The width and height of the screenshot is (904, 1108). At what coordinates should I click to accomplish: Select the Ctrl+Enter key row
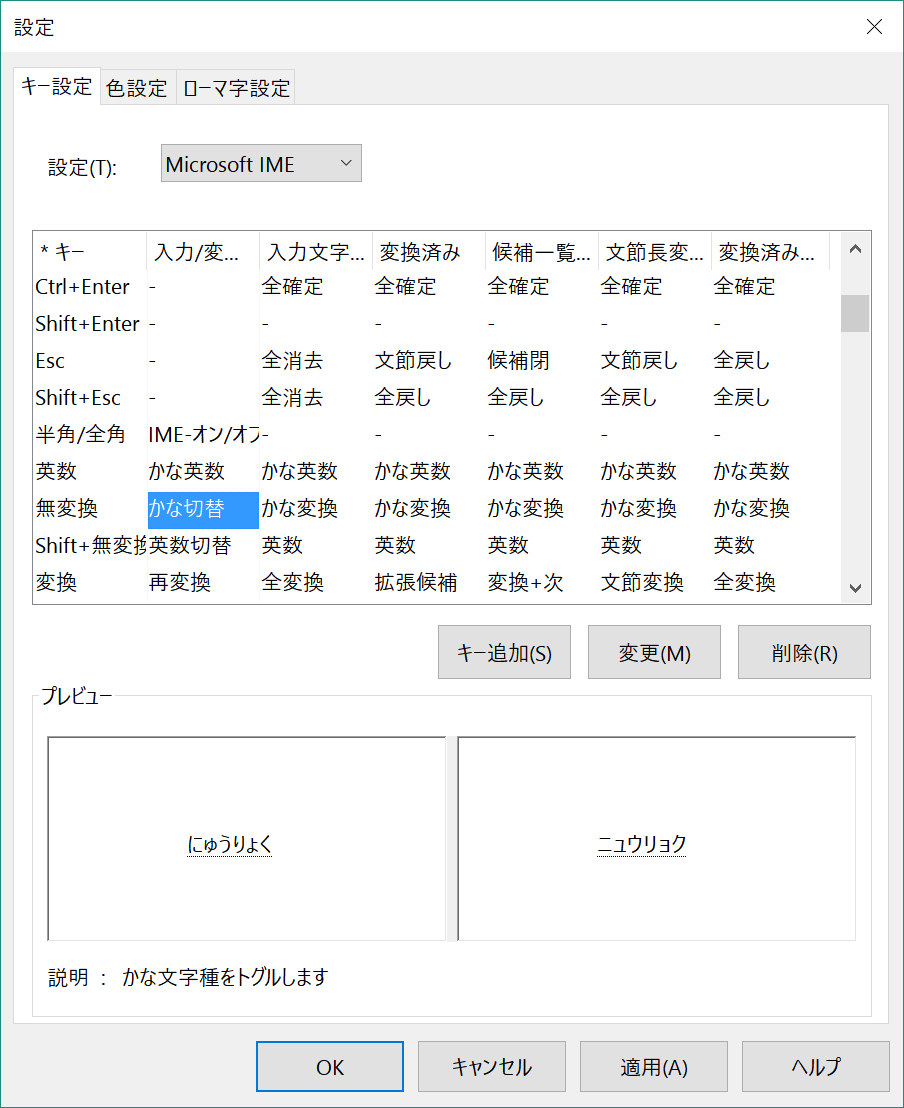83,287
